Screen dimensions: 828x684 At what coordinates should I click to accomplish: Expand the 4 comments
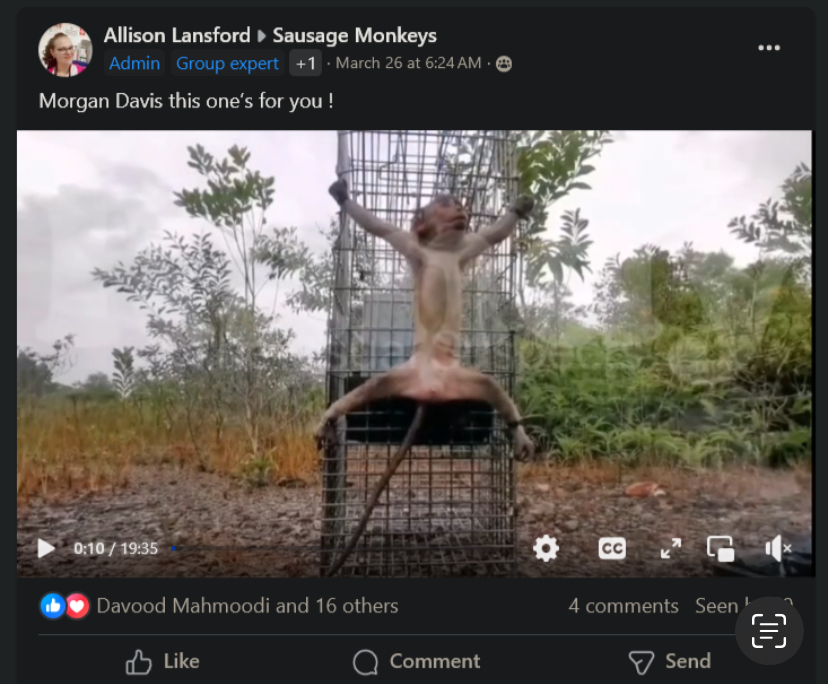coord(623,605)
